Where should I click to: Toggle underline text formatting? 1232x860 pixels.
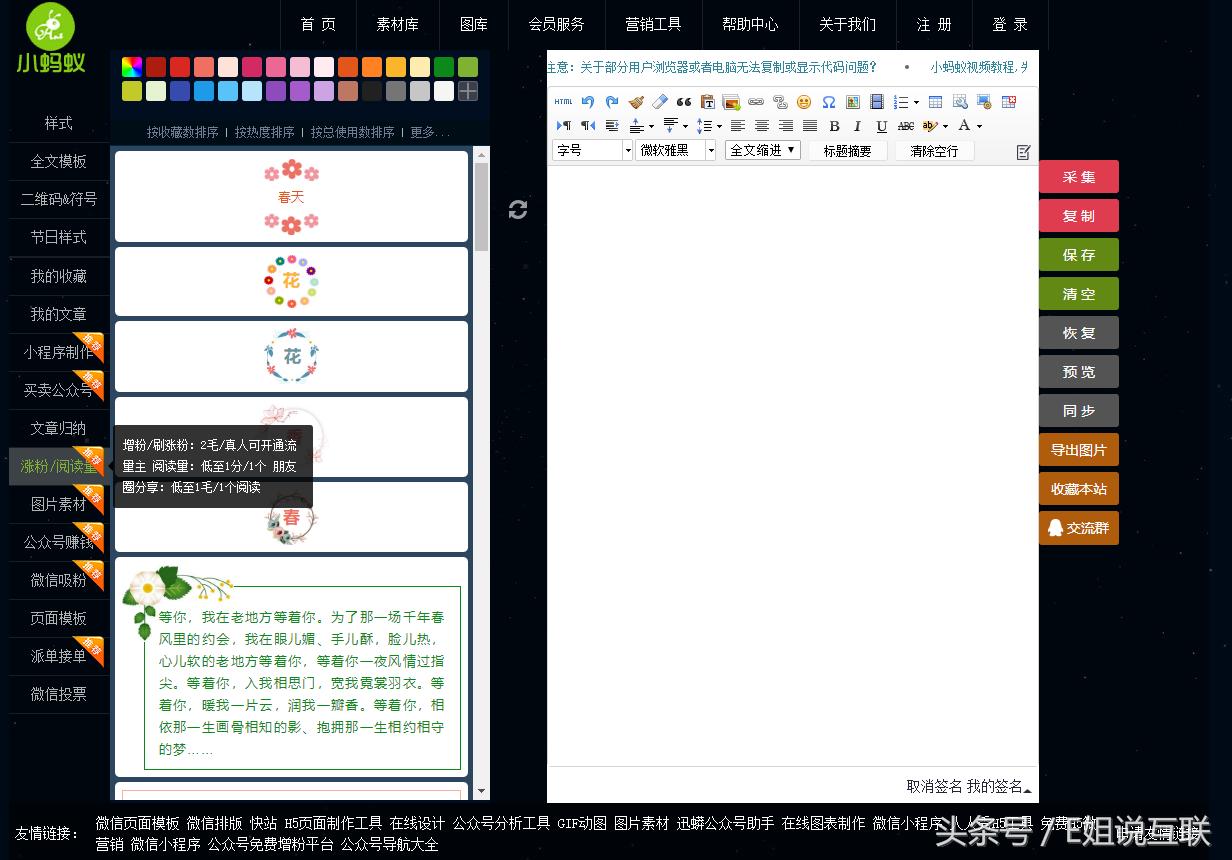pos(881,125)
